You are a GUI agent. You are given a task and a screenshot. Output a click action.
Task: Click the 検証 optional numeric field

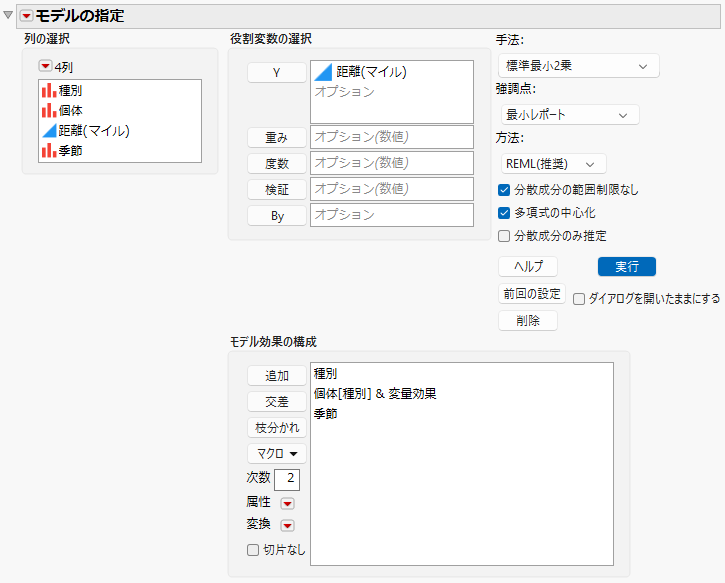pos(392,189)
